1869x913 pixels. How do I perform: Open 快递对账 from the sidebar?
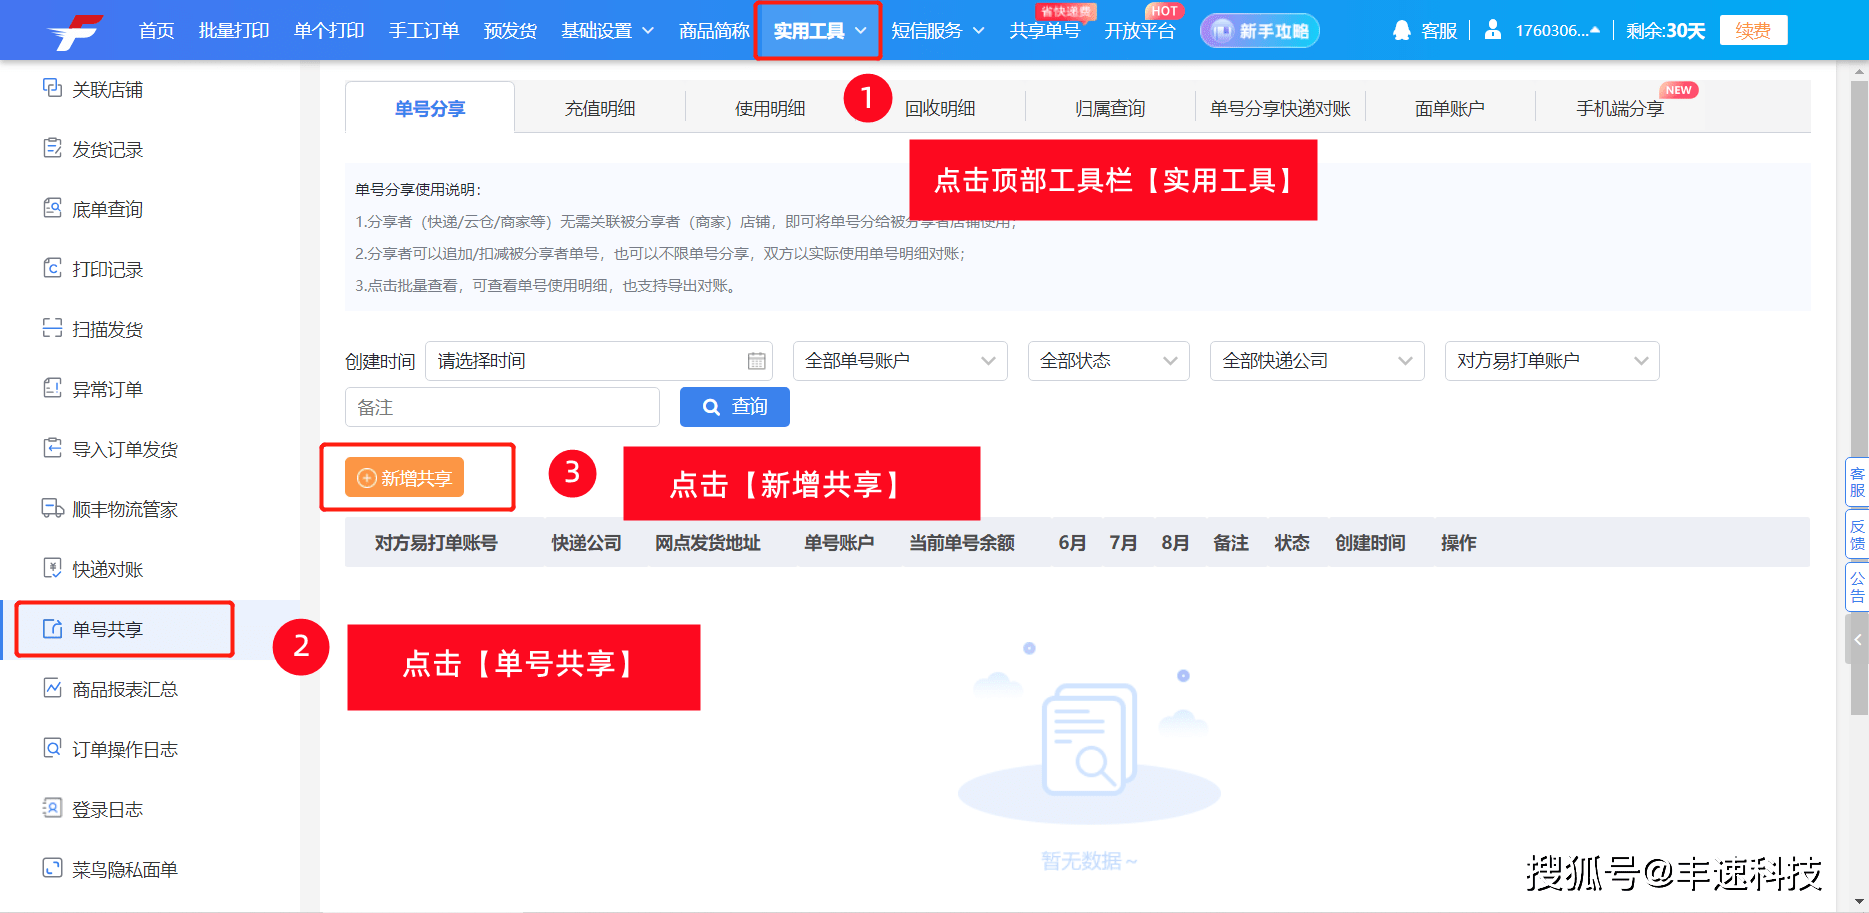point(110,569)
